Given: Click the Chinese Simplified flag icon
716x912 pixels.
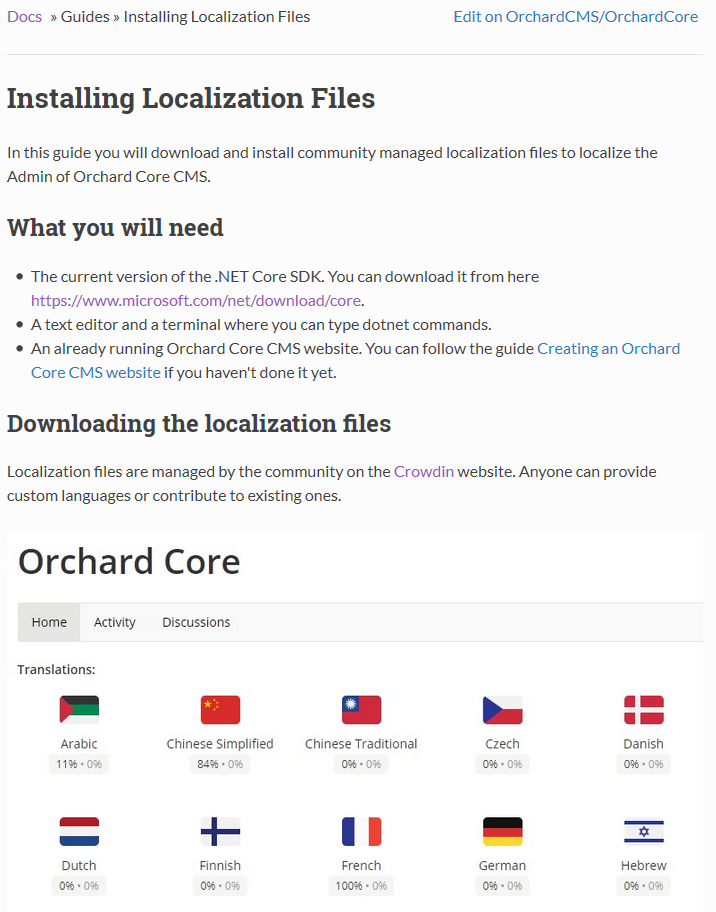Looking at the screenshot, I should (220, 709).
